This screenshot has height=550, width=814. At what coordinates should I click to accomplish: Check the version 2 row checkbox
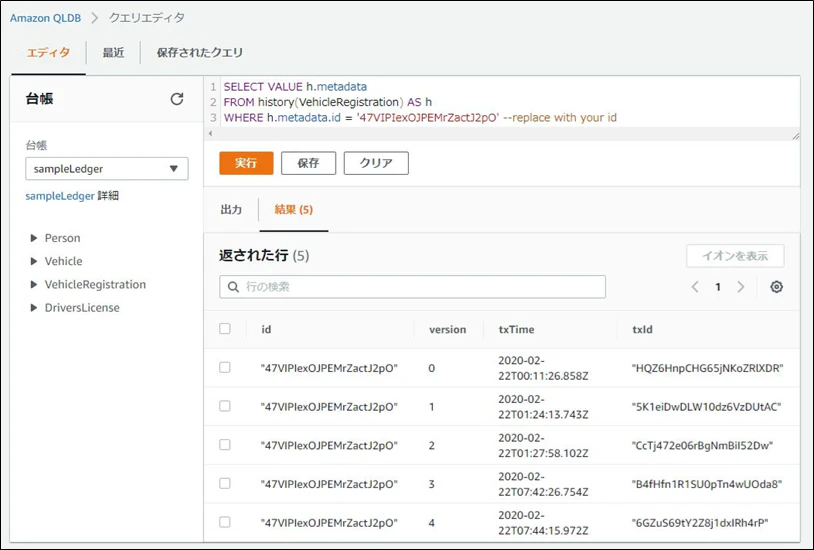point(225,445)
